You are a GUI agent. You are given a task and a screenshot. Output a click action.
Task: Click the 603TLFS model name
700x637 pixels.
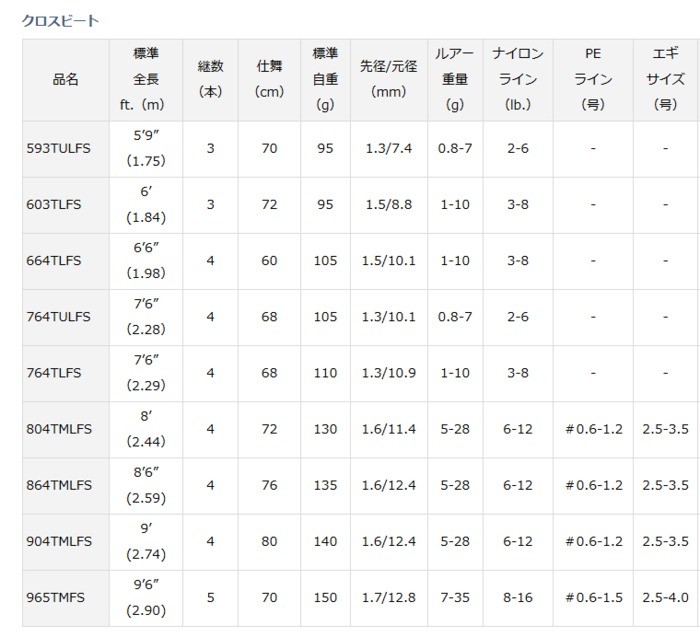point(54,205)
